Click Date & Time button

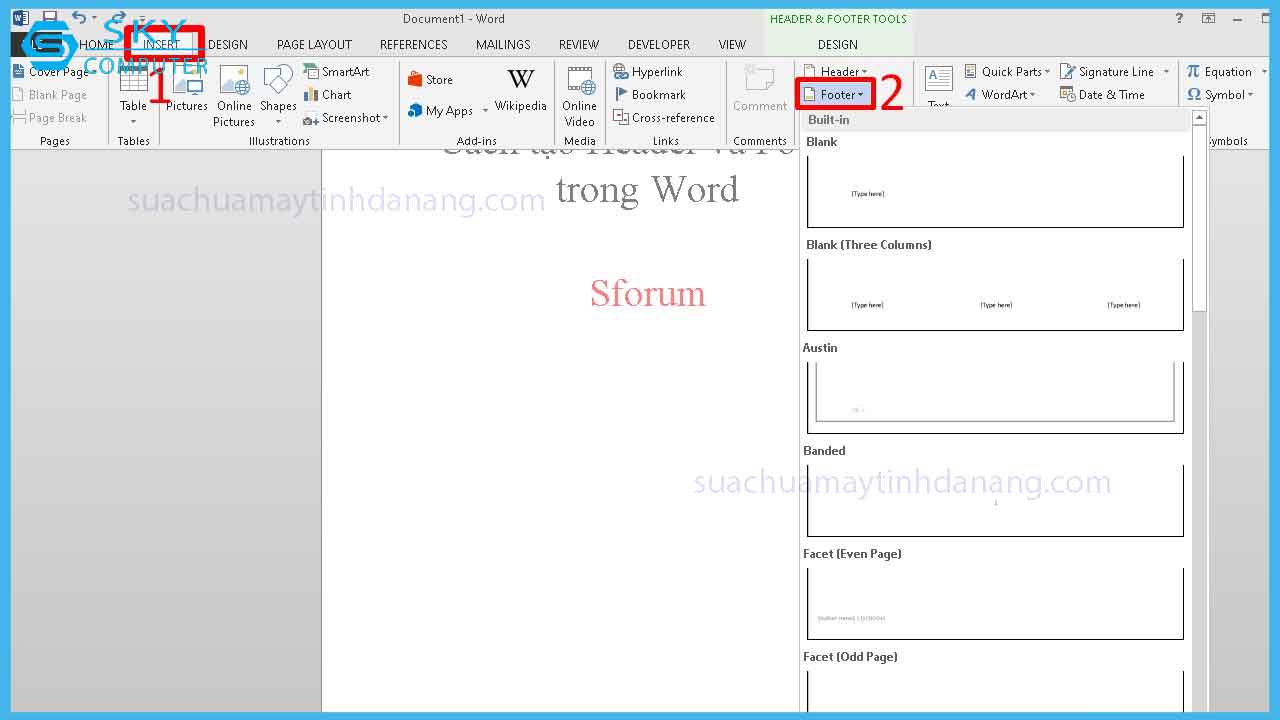1102,95
